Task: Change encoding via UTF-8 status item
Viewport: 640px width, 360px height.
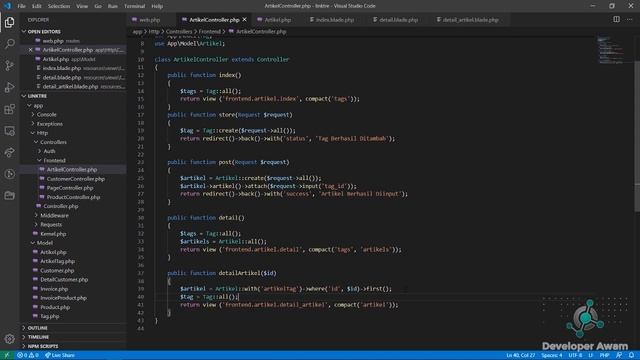Action: tap(575, 355)
